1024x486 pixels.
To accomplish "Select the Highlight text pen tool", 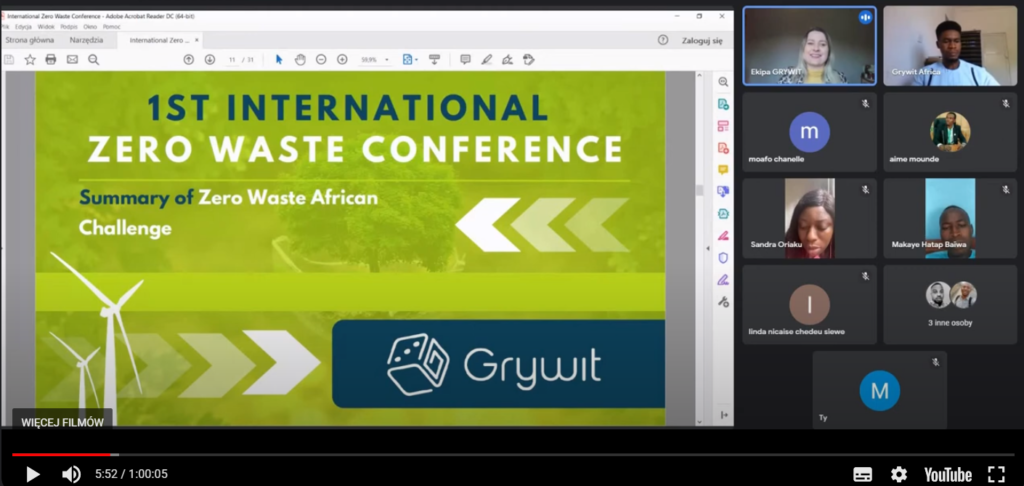I will pos(487,59).
